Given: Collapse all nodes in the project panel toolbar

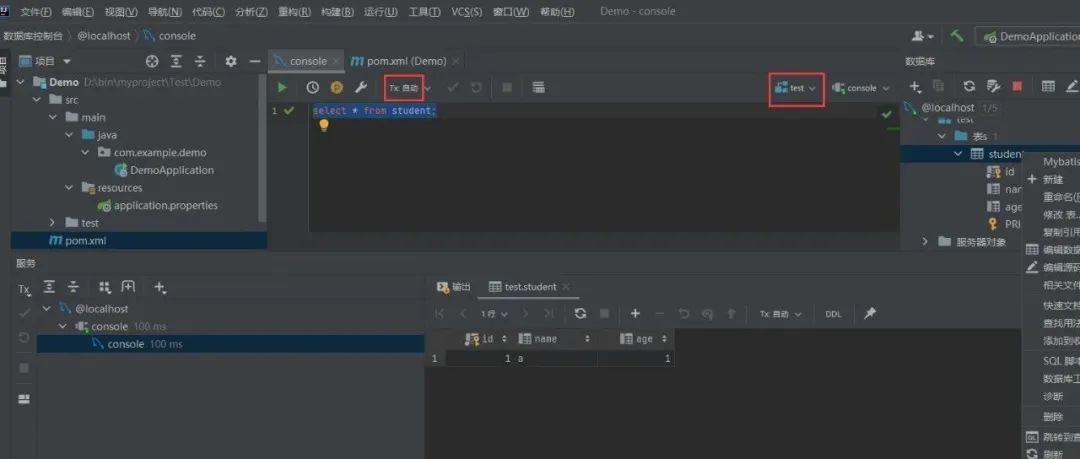Looking at the screenshot, I should [200, 61].
